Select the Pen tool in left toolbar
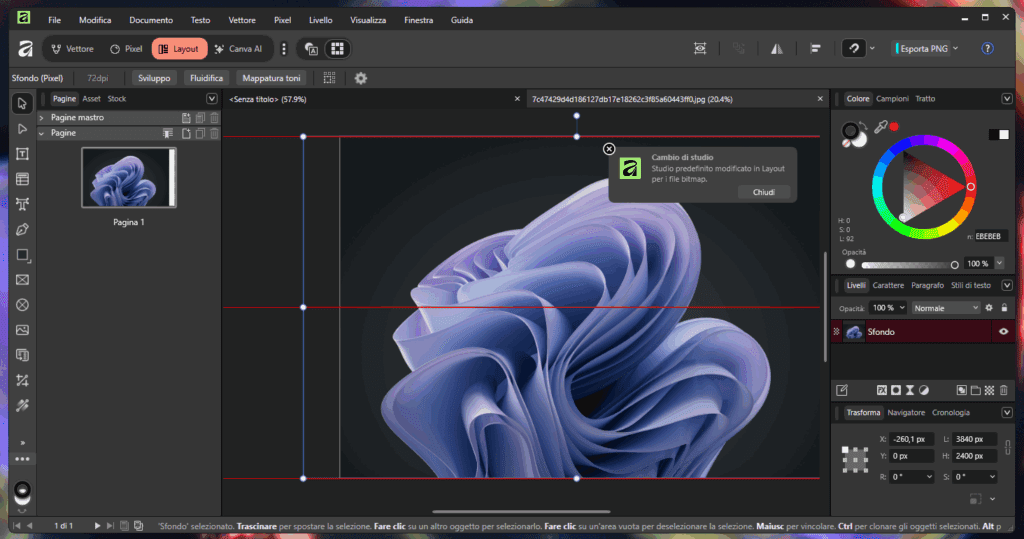 22,229
